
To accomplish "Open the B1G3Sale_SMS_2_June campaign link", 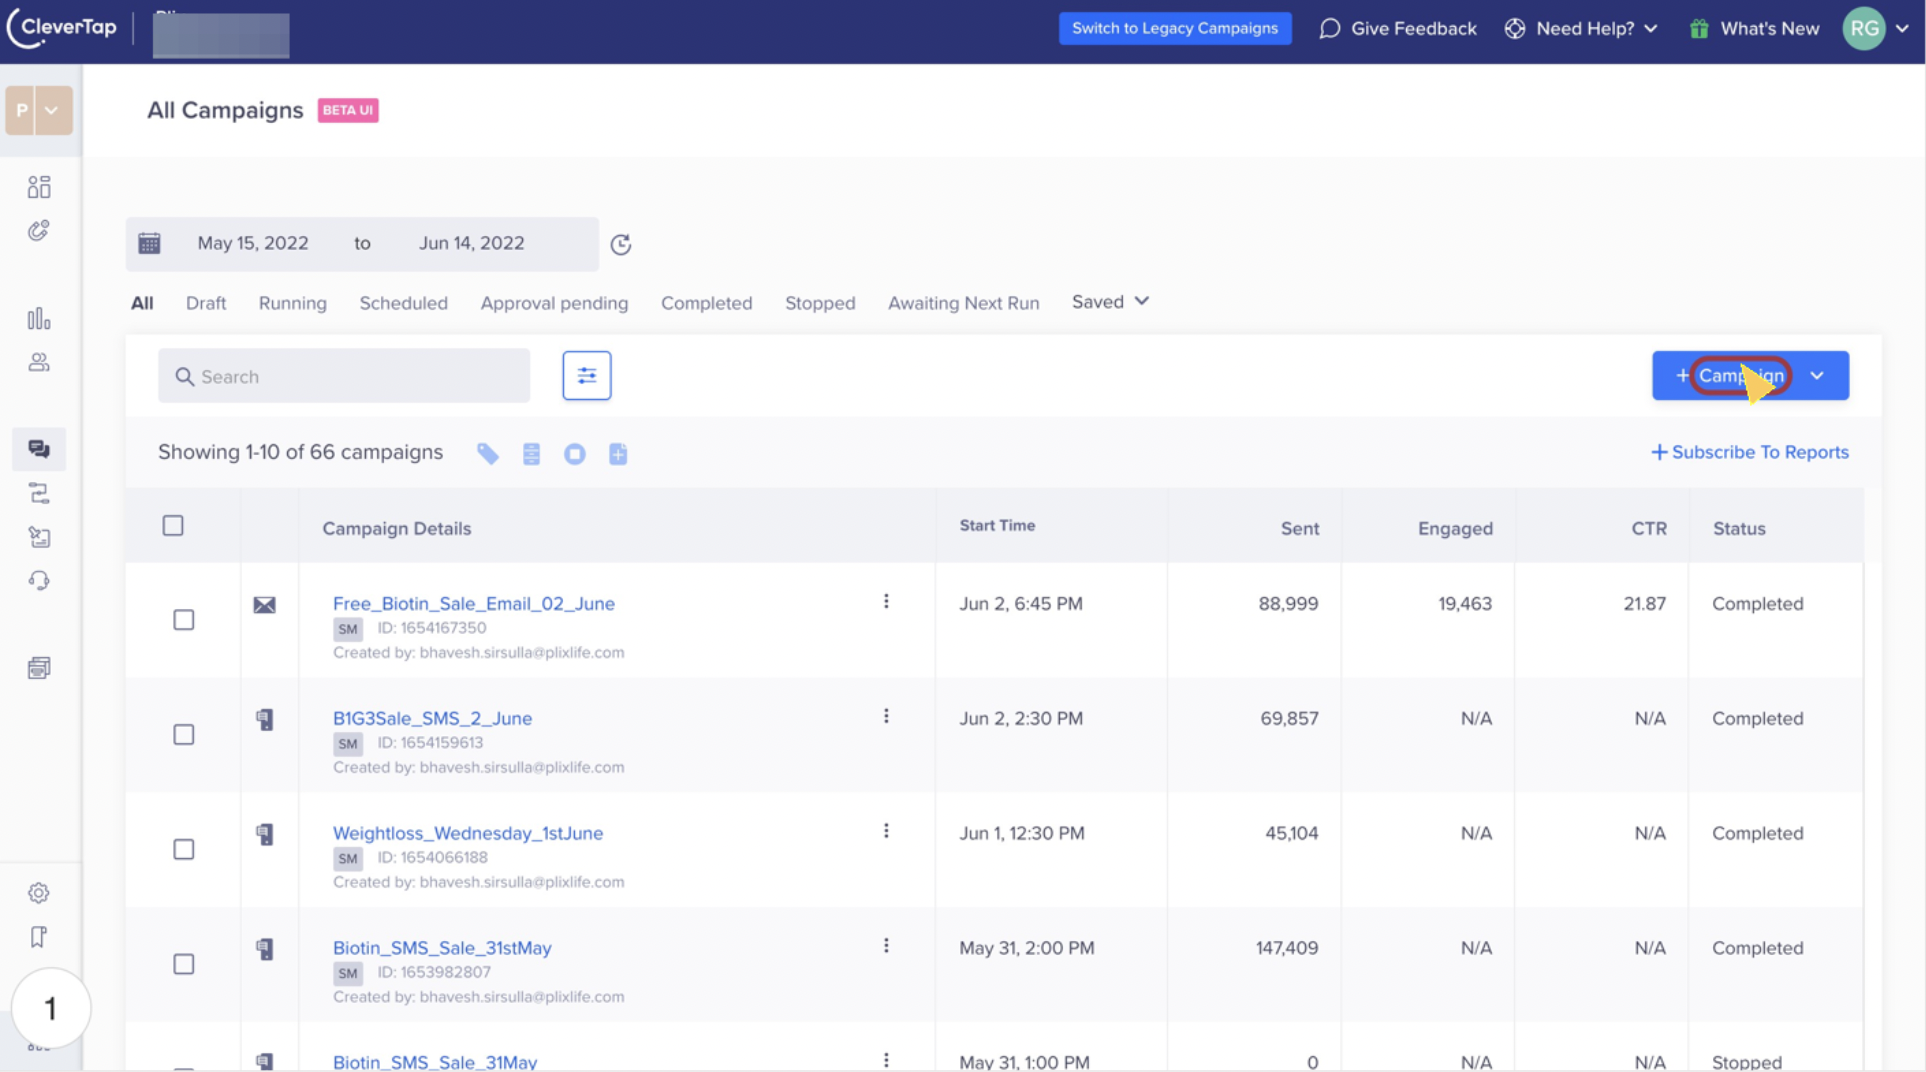I will (432, 719).
